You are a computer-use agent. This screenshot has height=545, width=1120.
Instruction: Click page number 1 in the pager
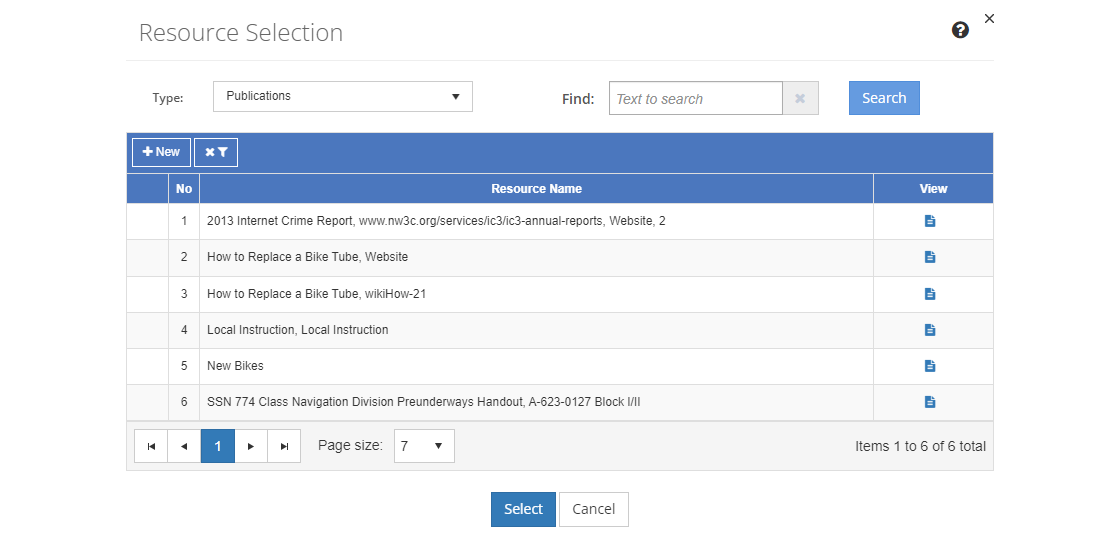(218, 446)
